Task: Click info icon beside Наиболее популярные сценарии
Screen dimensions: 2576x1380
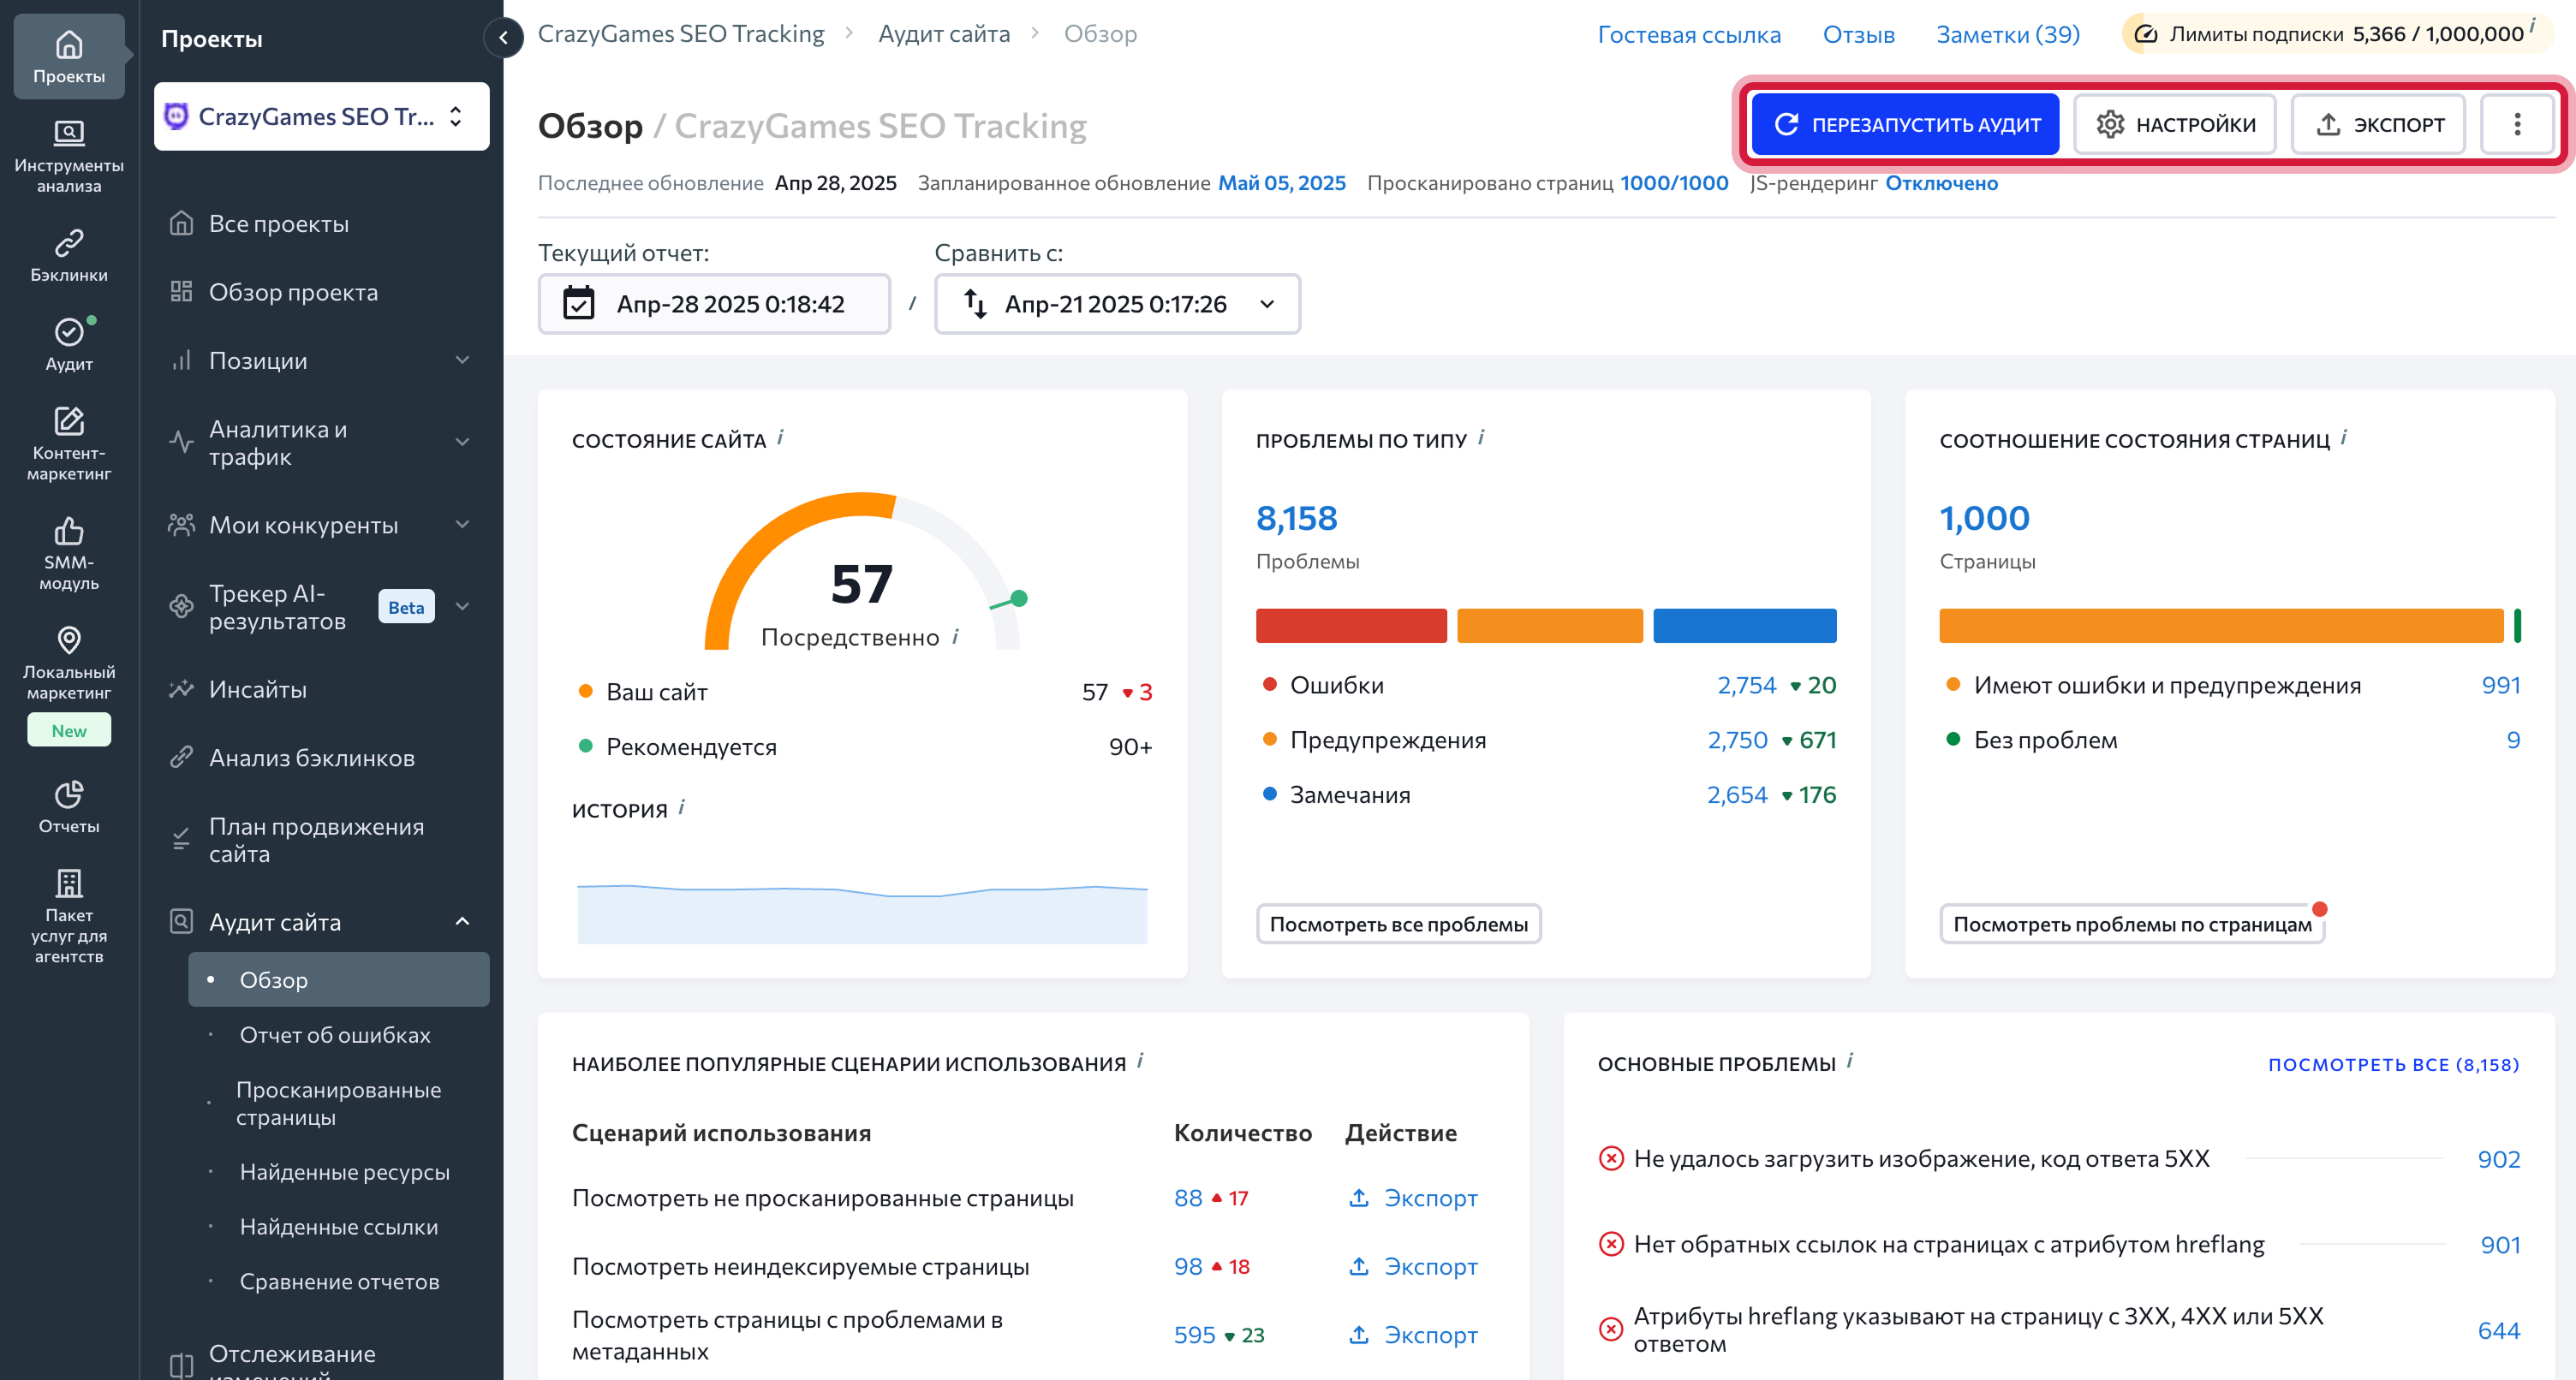Action: click(x=1140, y=1061)
